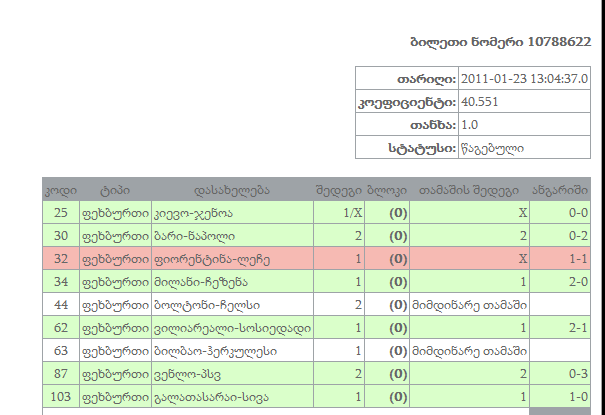
Task: Click 'მიმდინარე თამაში' in the ბილბაო-ჰერკულესი row
Action: pyautogui.click(x=469, y=351)
